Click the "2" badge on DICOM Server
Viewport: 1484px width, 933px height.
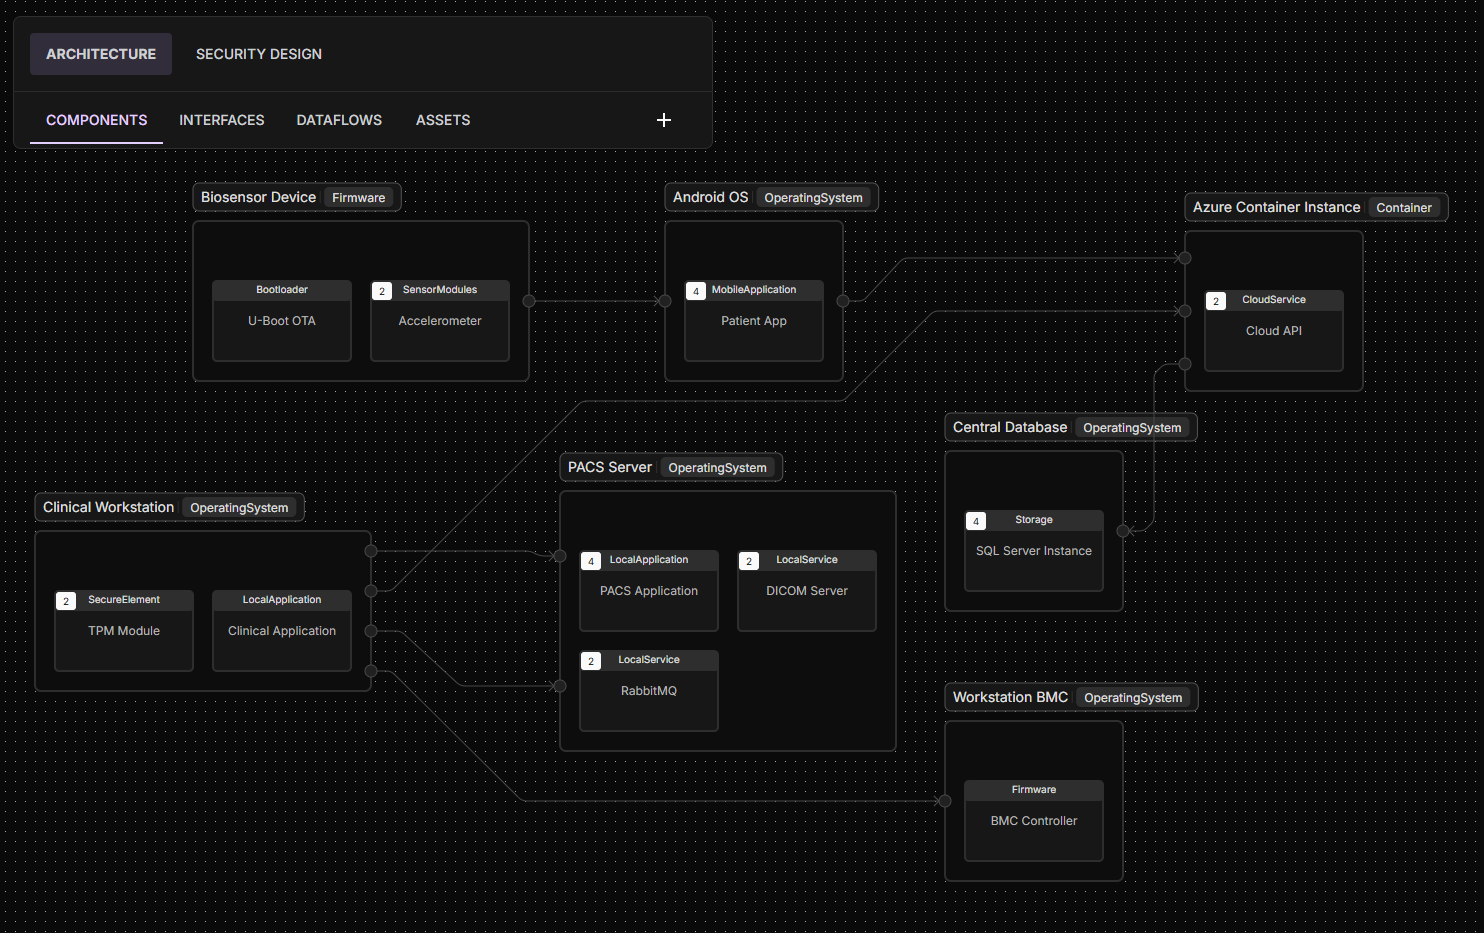tap(748, 560)
